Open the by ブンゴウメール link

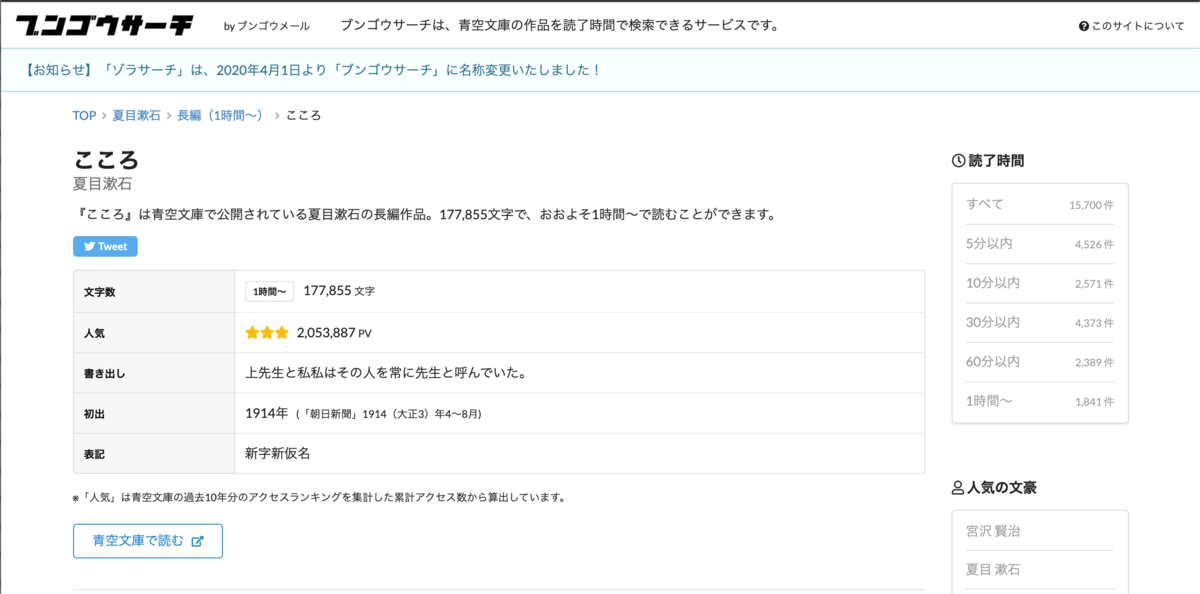(x=267, y=26)
